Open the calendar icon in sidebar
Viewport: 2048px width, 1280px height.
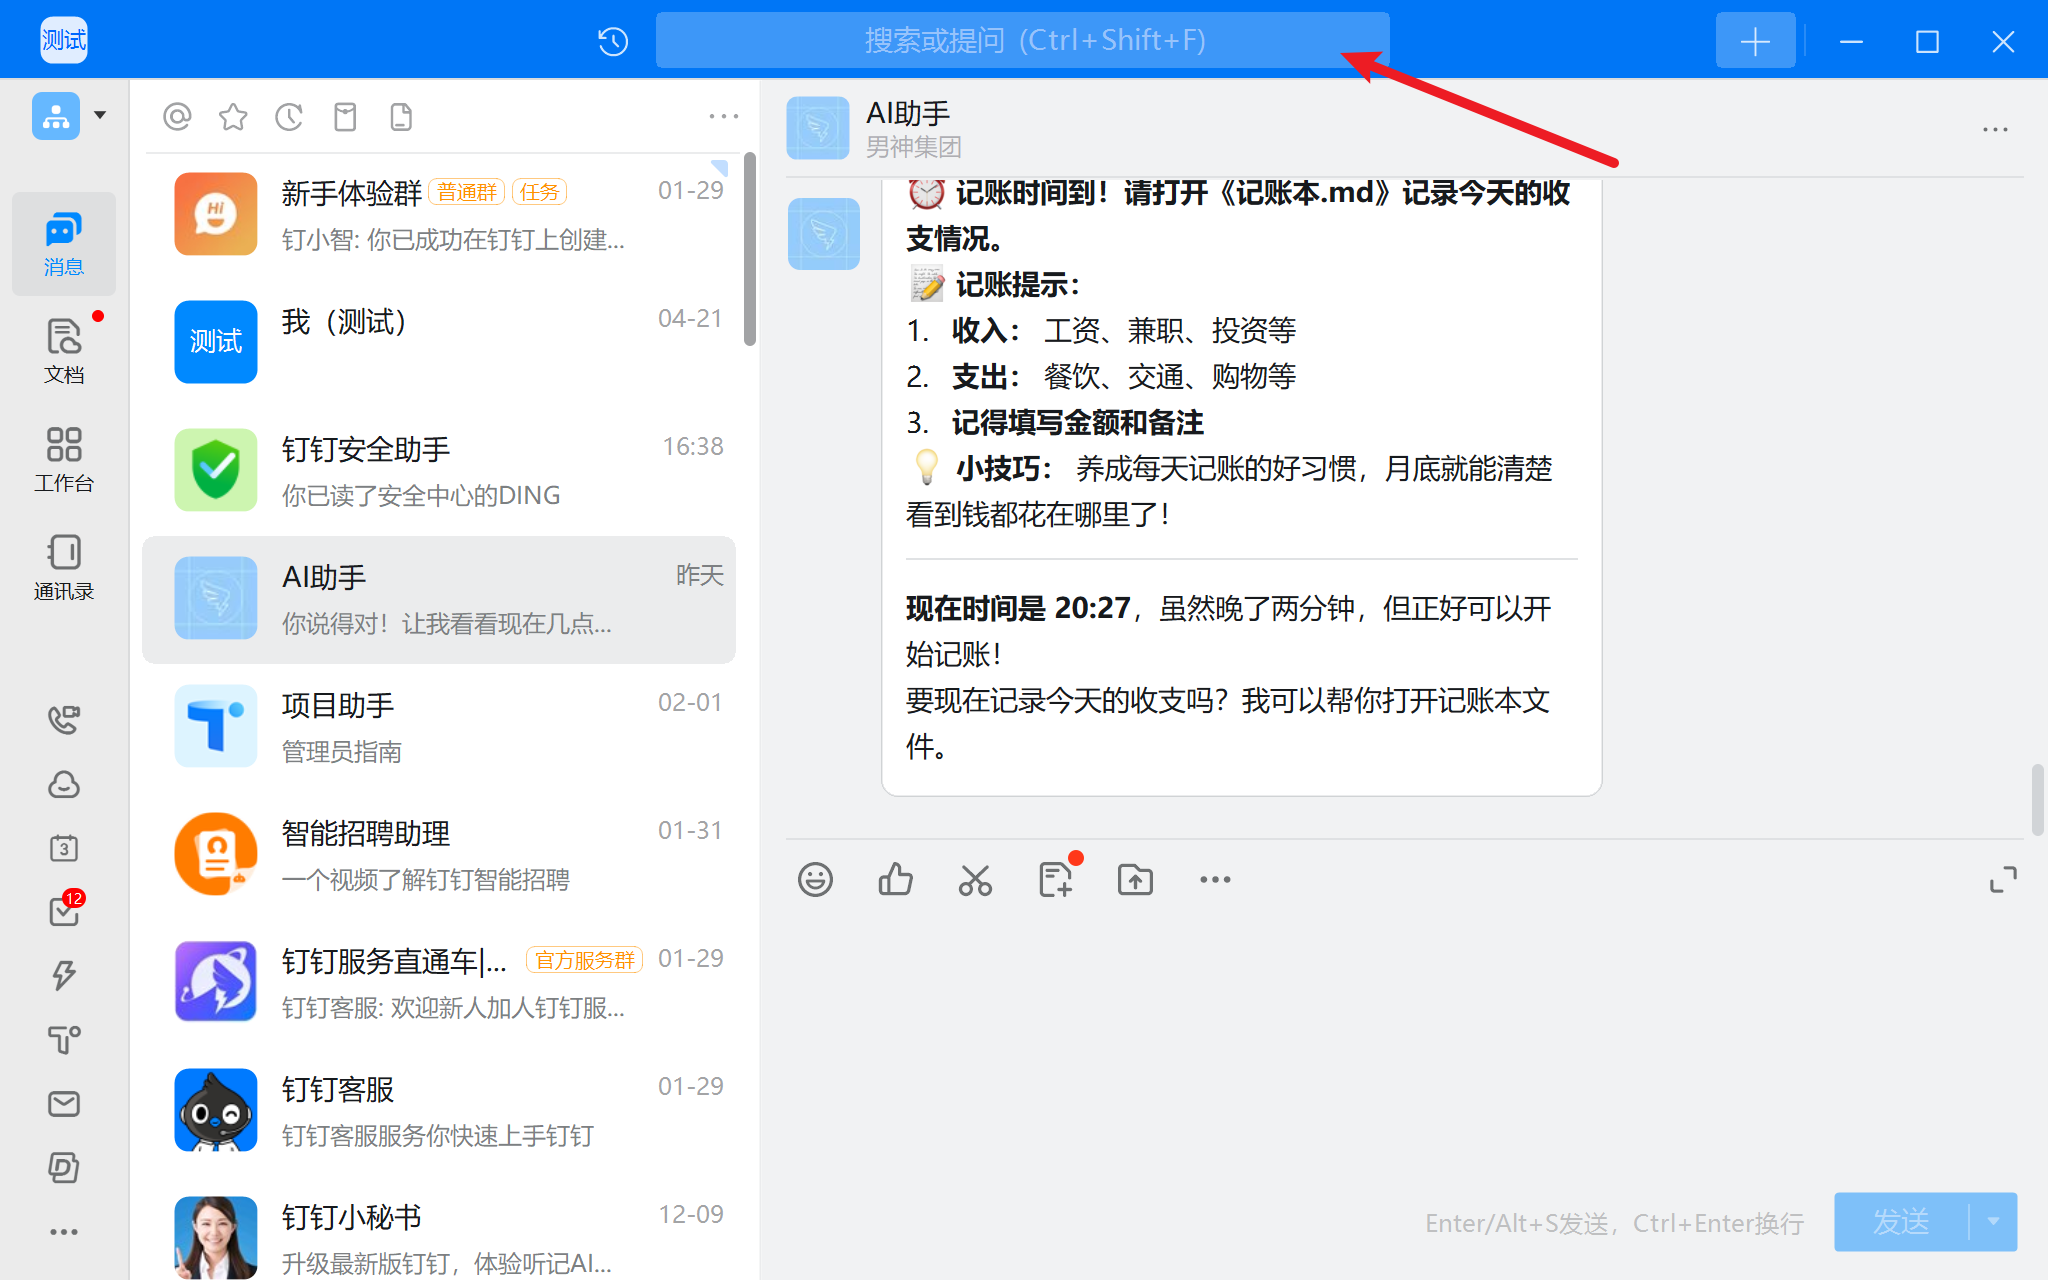point(64,848)
